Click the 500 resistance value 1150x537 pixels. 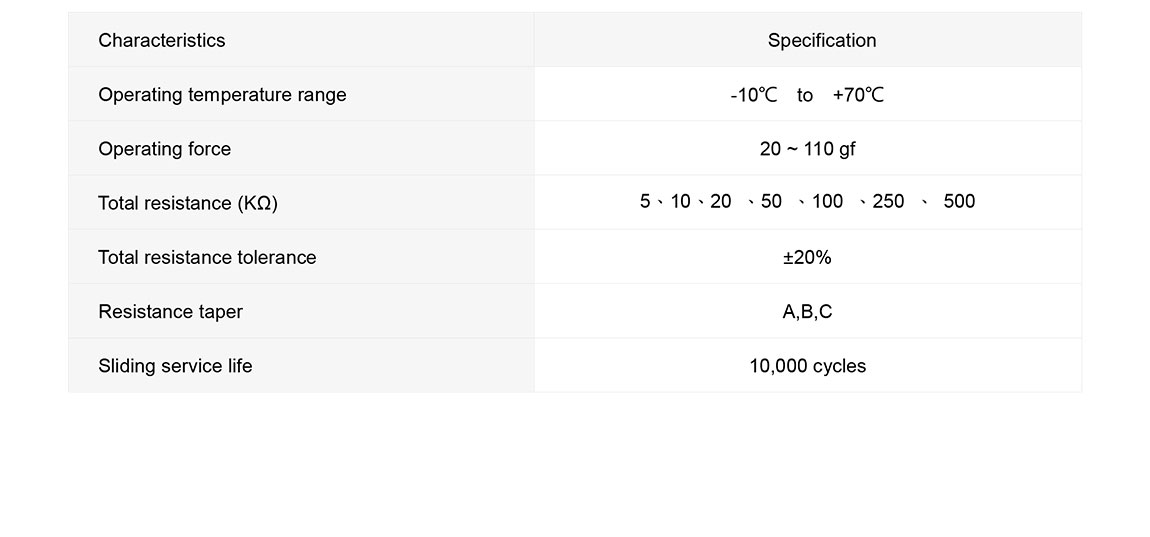coord(959,201)
